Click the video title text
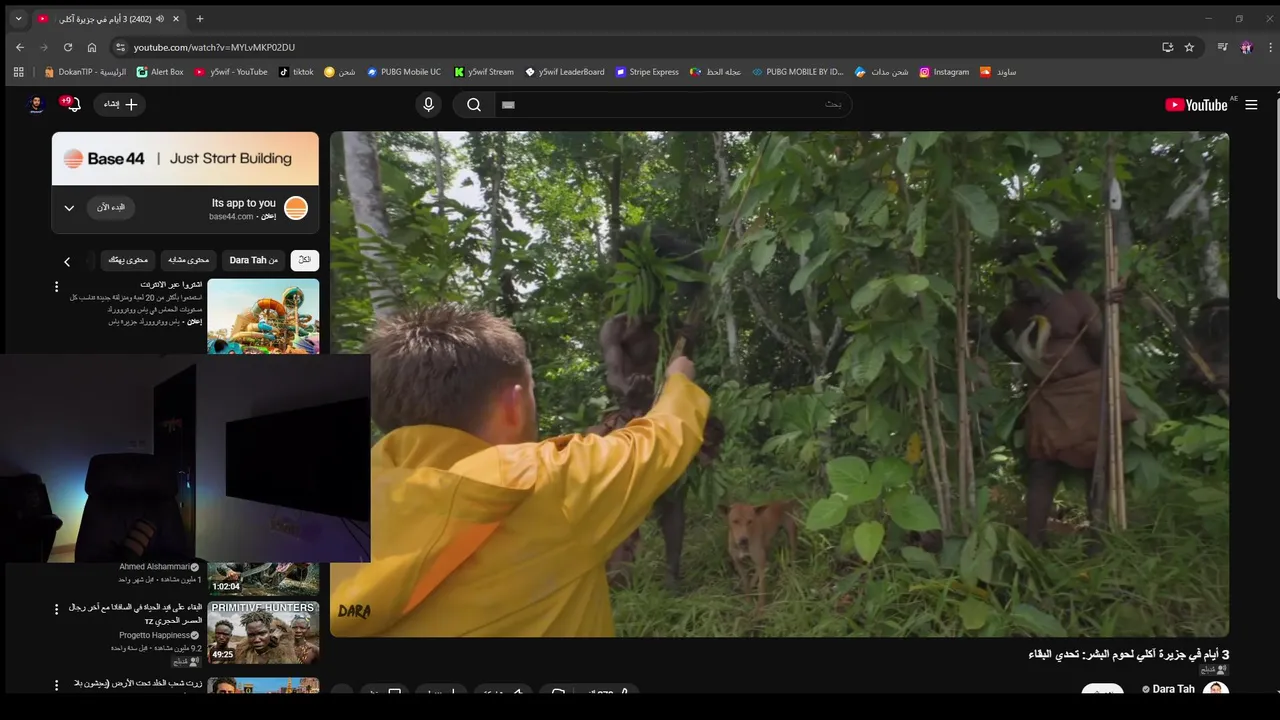 (1128, 654)
